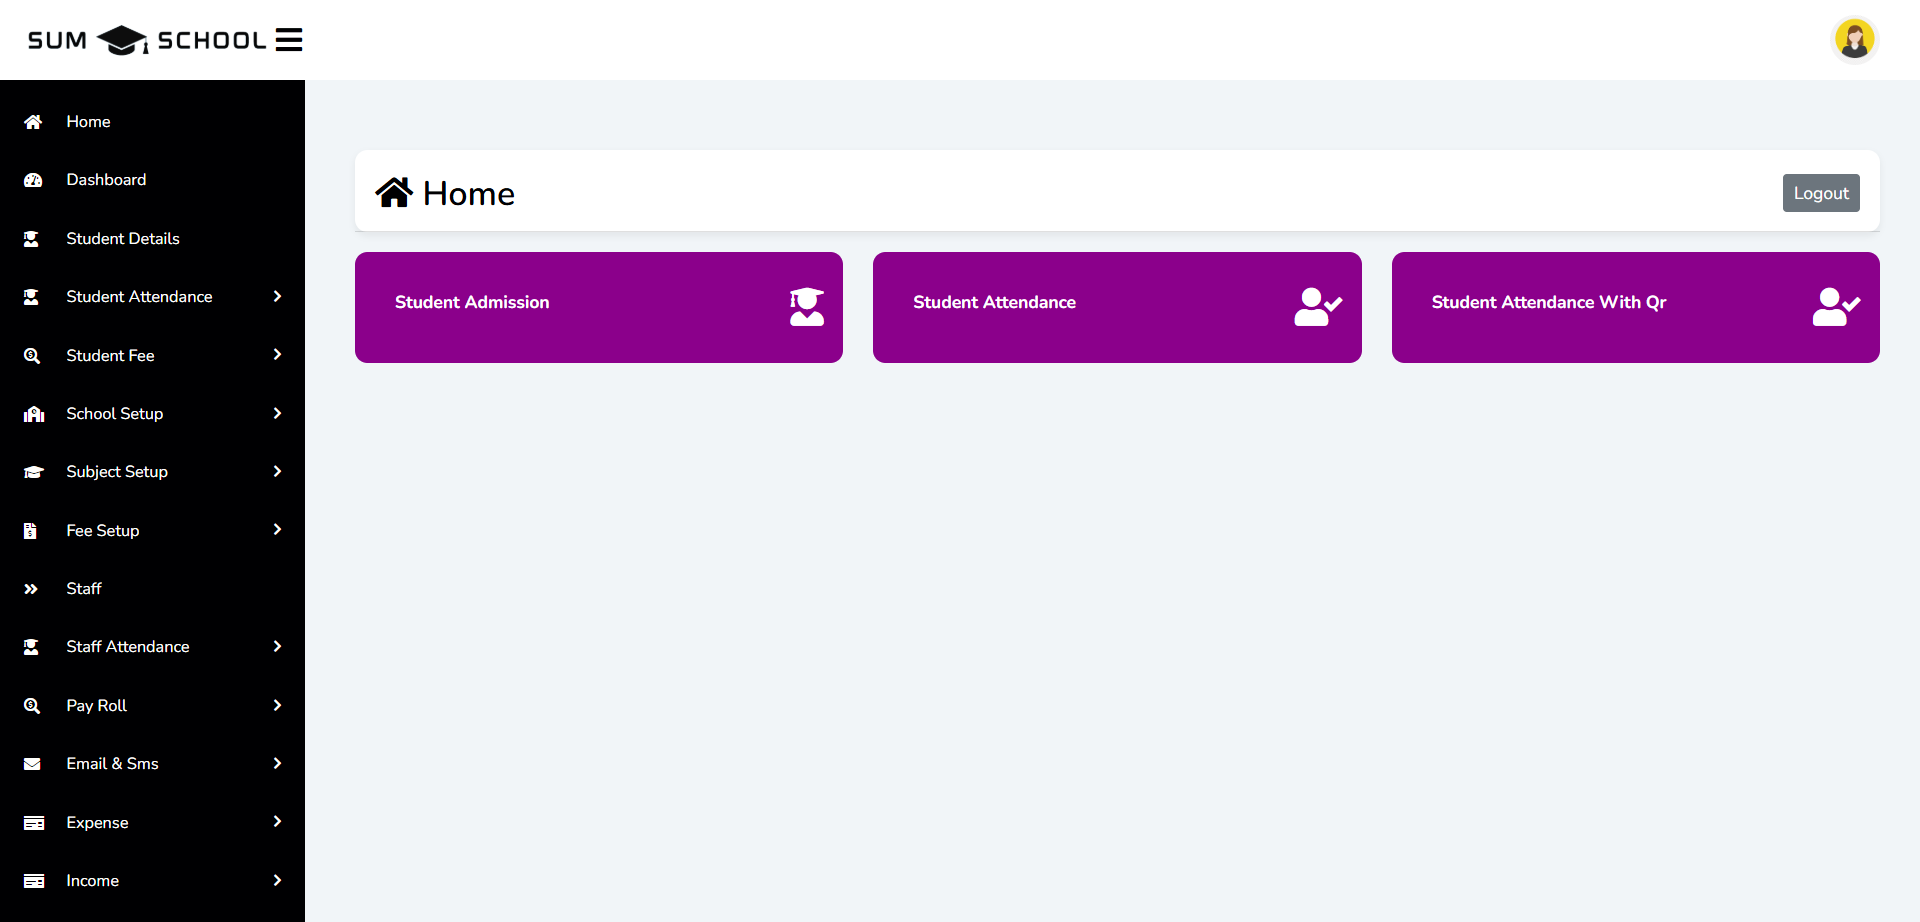The image size is (1920, 922).
Task: Click the Home house icon in sidebar
Action: click(x=33, y=122)
